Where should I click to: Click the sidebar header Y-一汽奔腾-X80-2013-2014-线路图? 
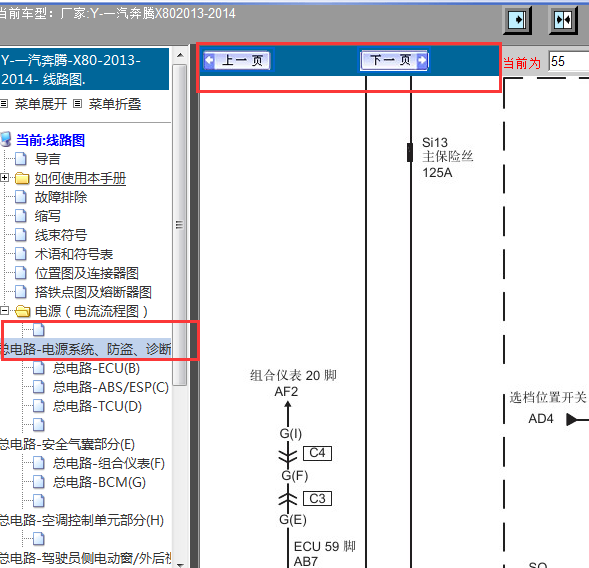(x=84, y=69)
